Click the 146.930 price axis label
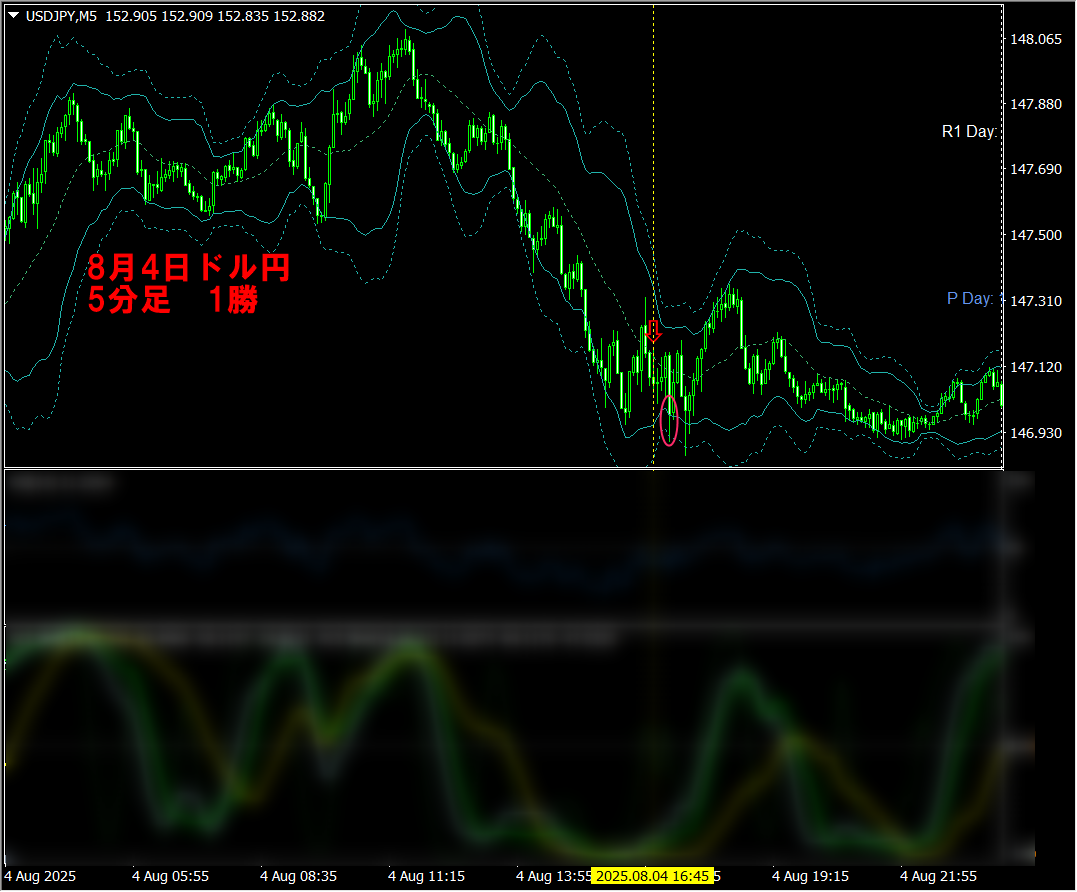This screenshot has height=892, width=1077. (1036, 433)
